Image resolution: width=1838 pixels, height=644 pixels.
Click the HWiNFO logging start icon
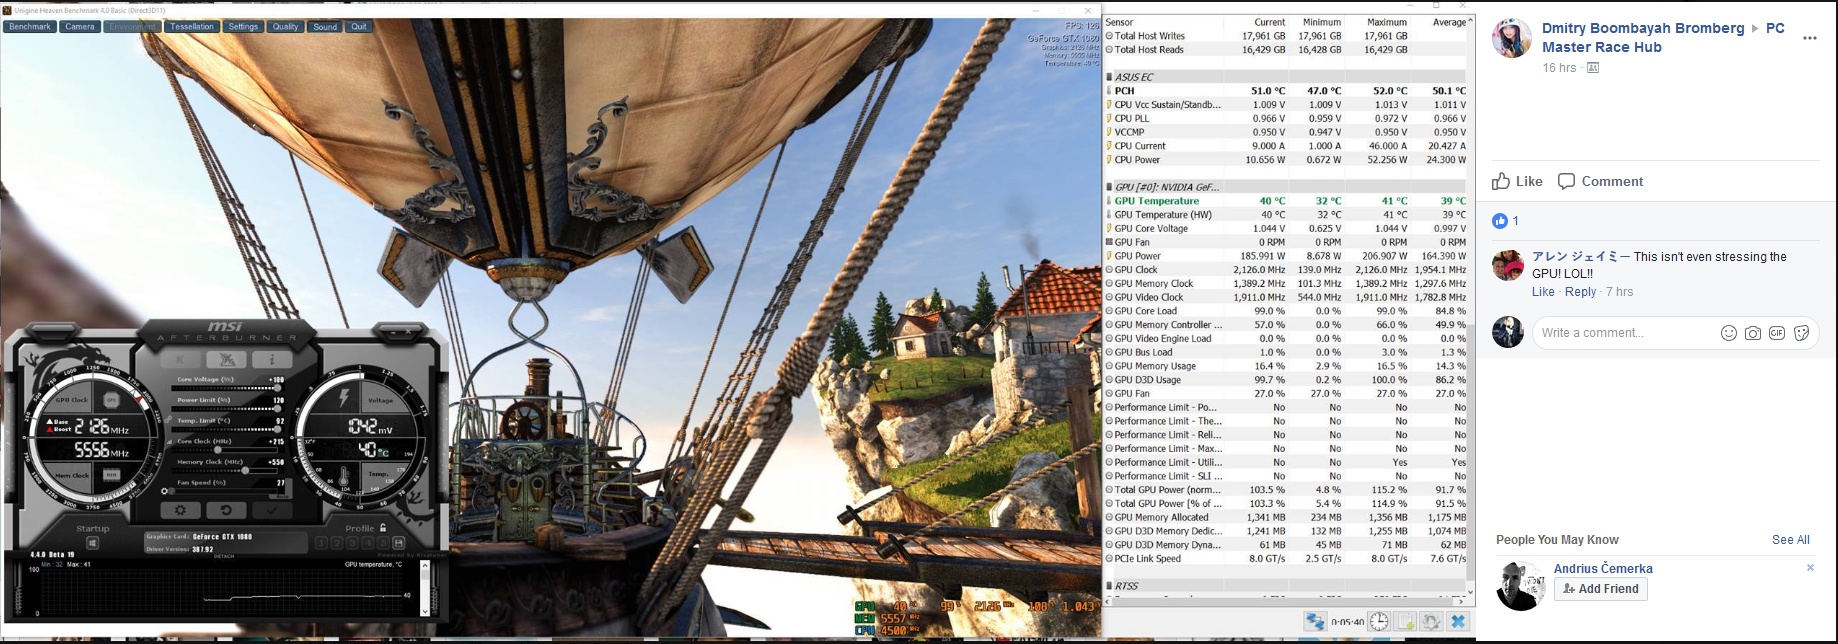[1405, 622]
